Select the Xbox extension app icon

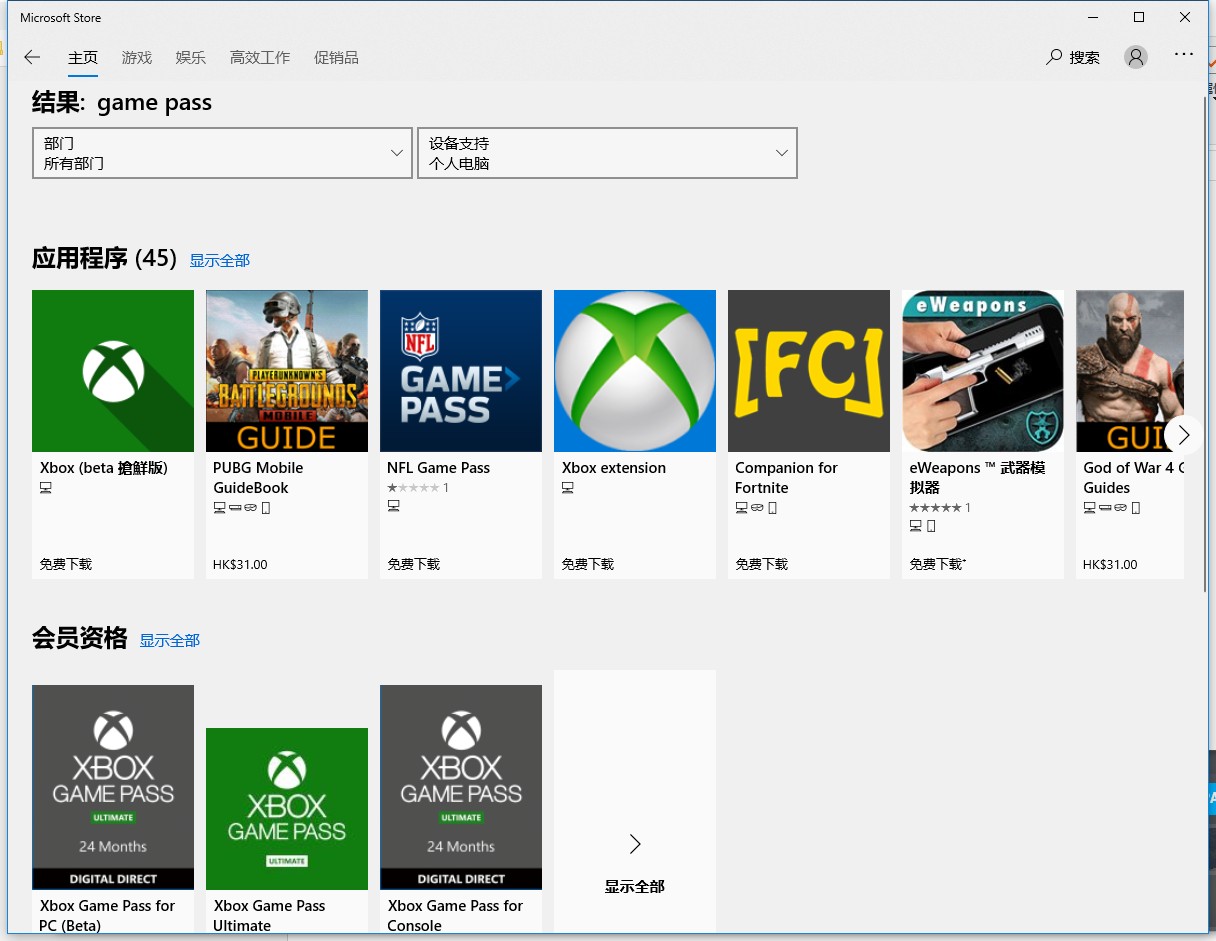635,371
